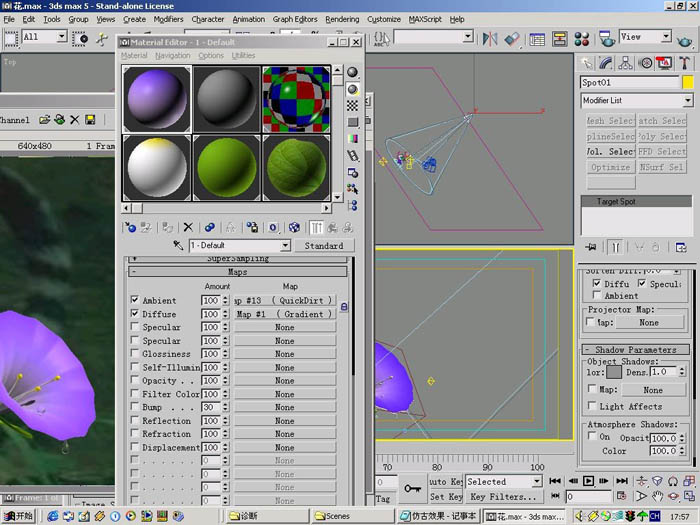This screenshot has height=525, width=700.
Task: Open Material Editor Options icon
Action: 353,173
